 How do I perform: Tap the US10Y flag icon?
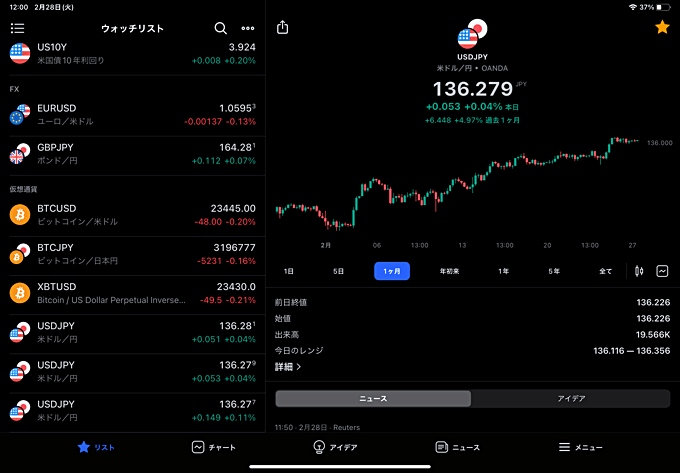click(x=20, y=53)
